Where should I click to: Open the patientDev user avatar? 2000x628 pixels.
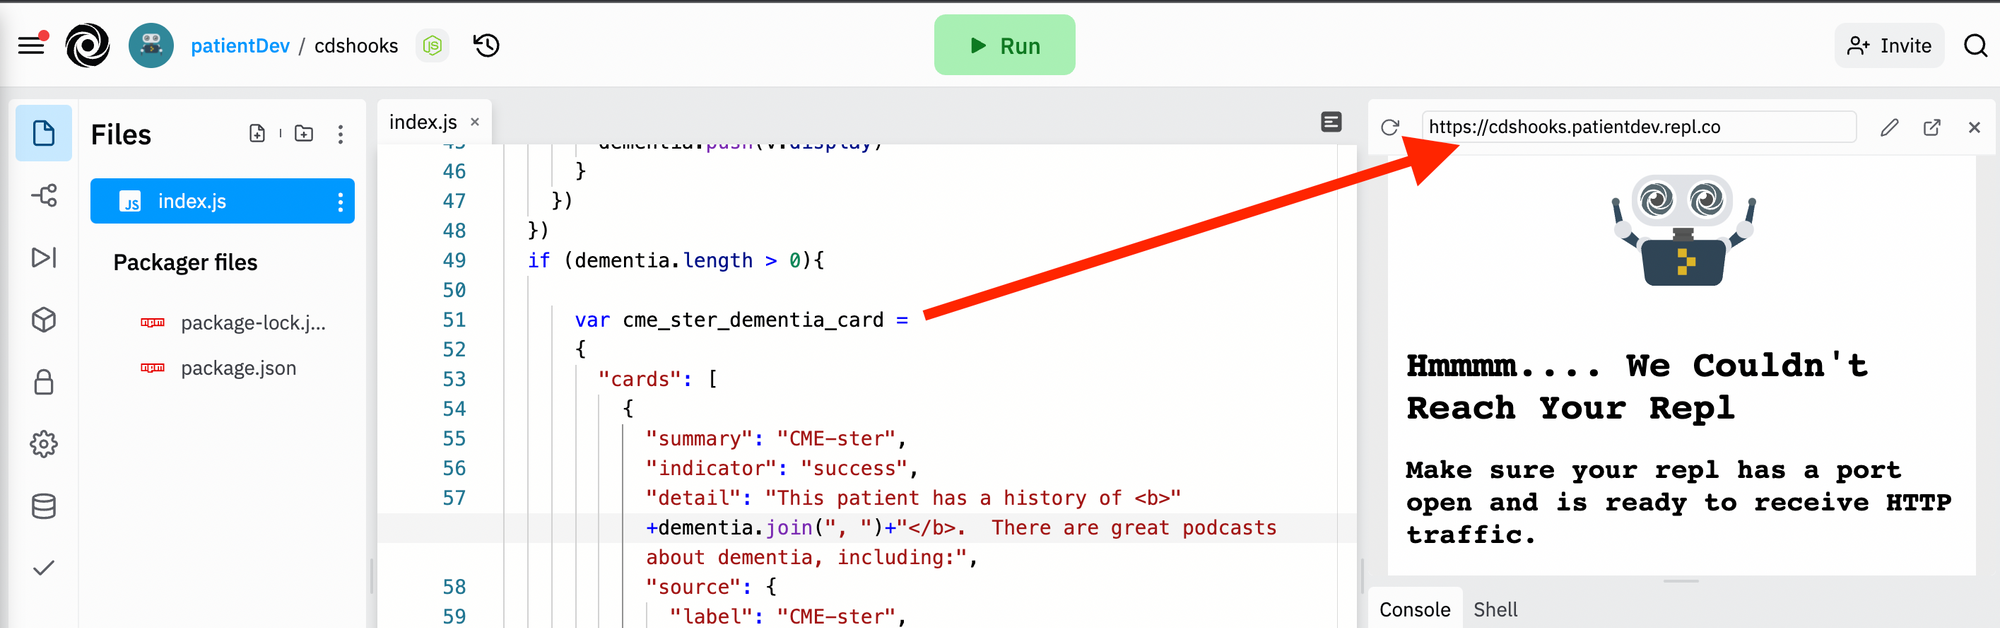pyautogui.click(x=151, y=45)
